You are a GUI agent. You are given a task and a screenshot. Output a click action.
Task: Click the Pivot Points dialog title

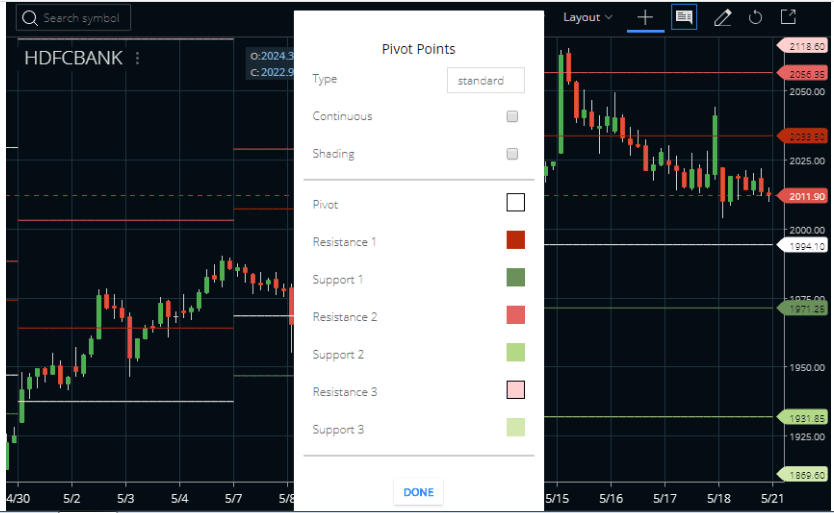pos(419,49)
